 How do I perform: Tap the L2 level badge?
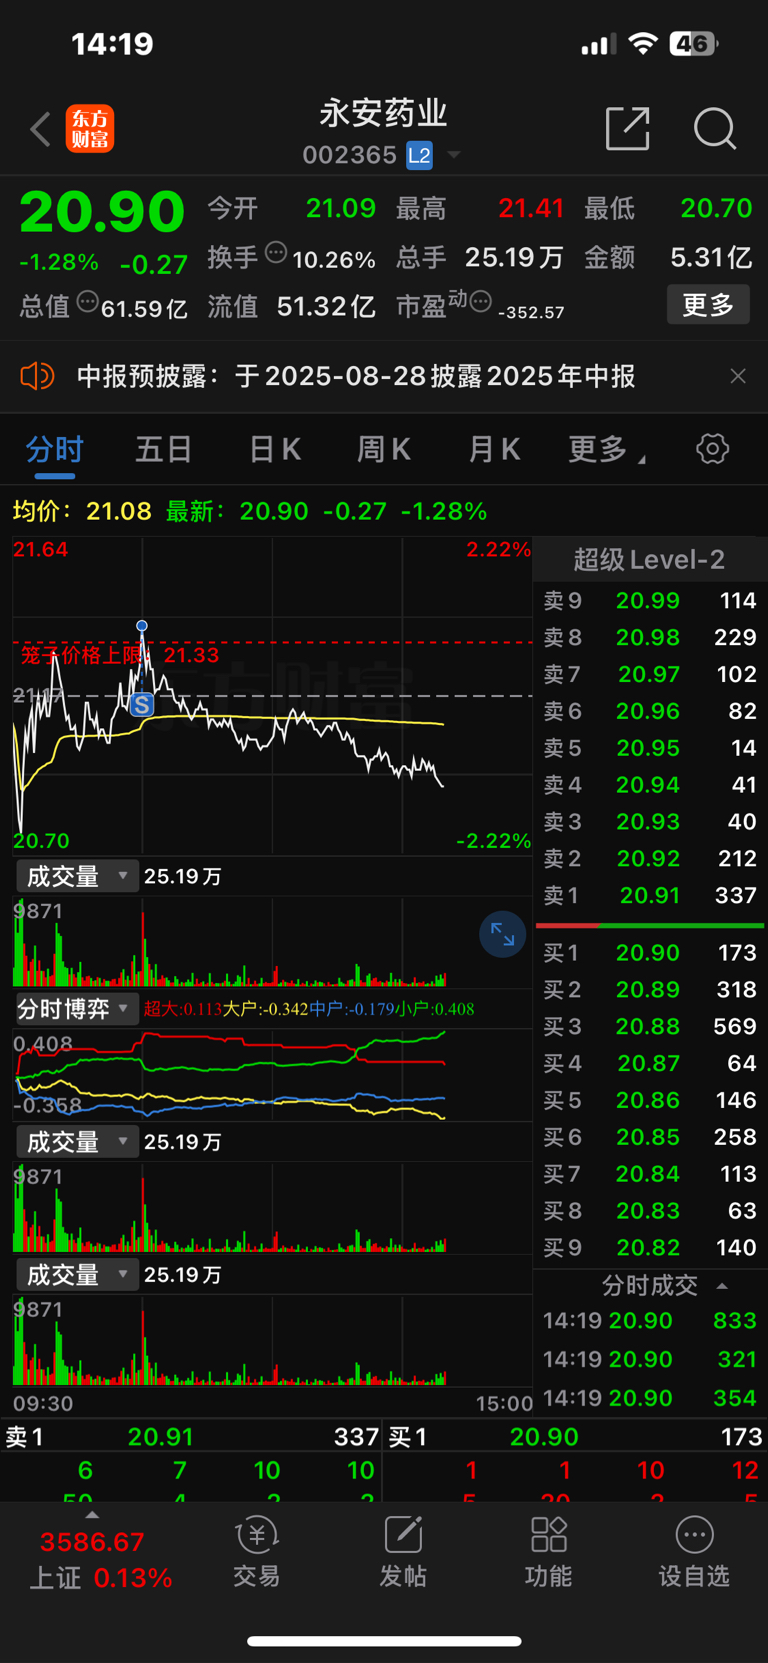click(x=419, y=155)
